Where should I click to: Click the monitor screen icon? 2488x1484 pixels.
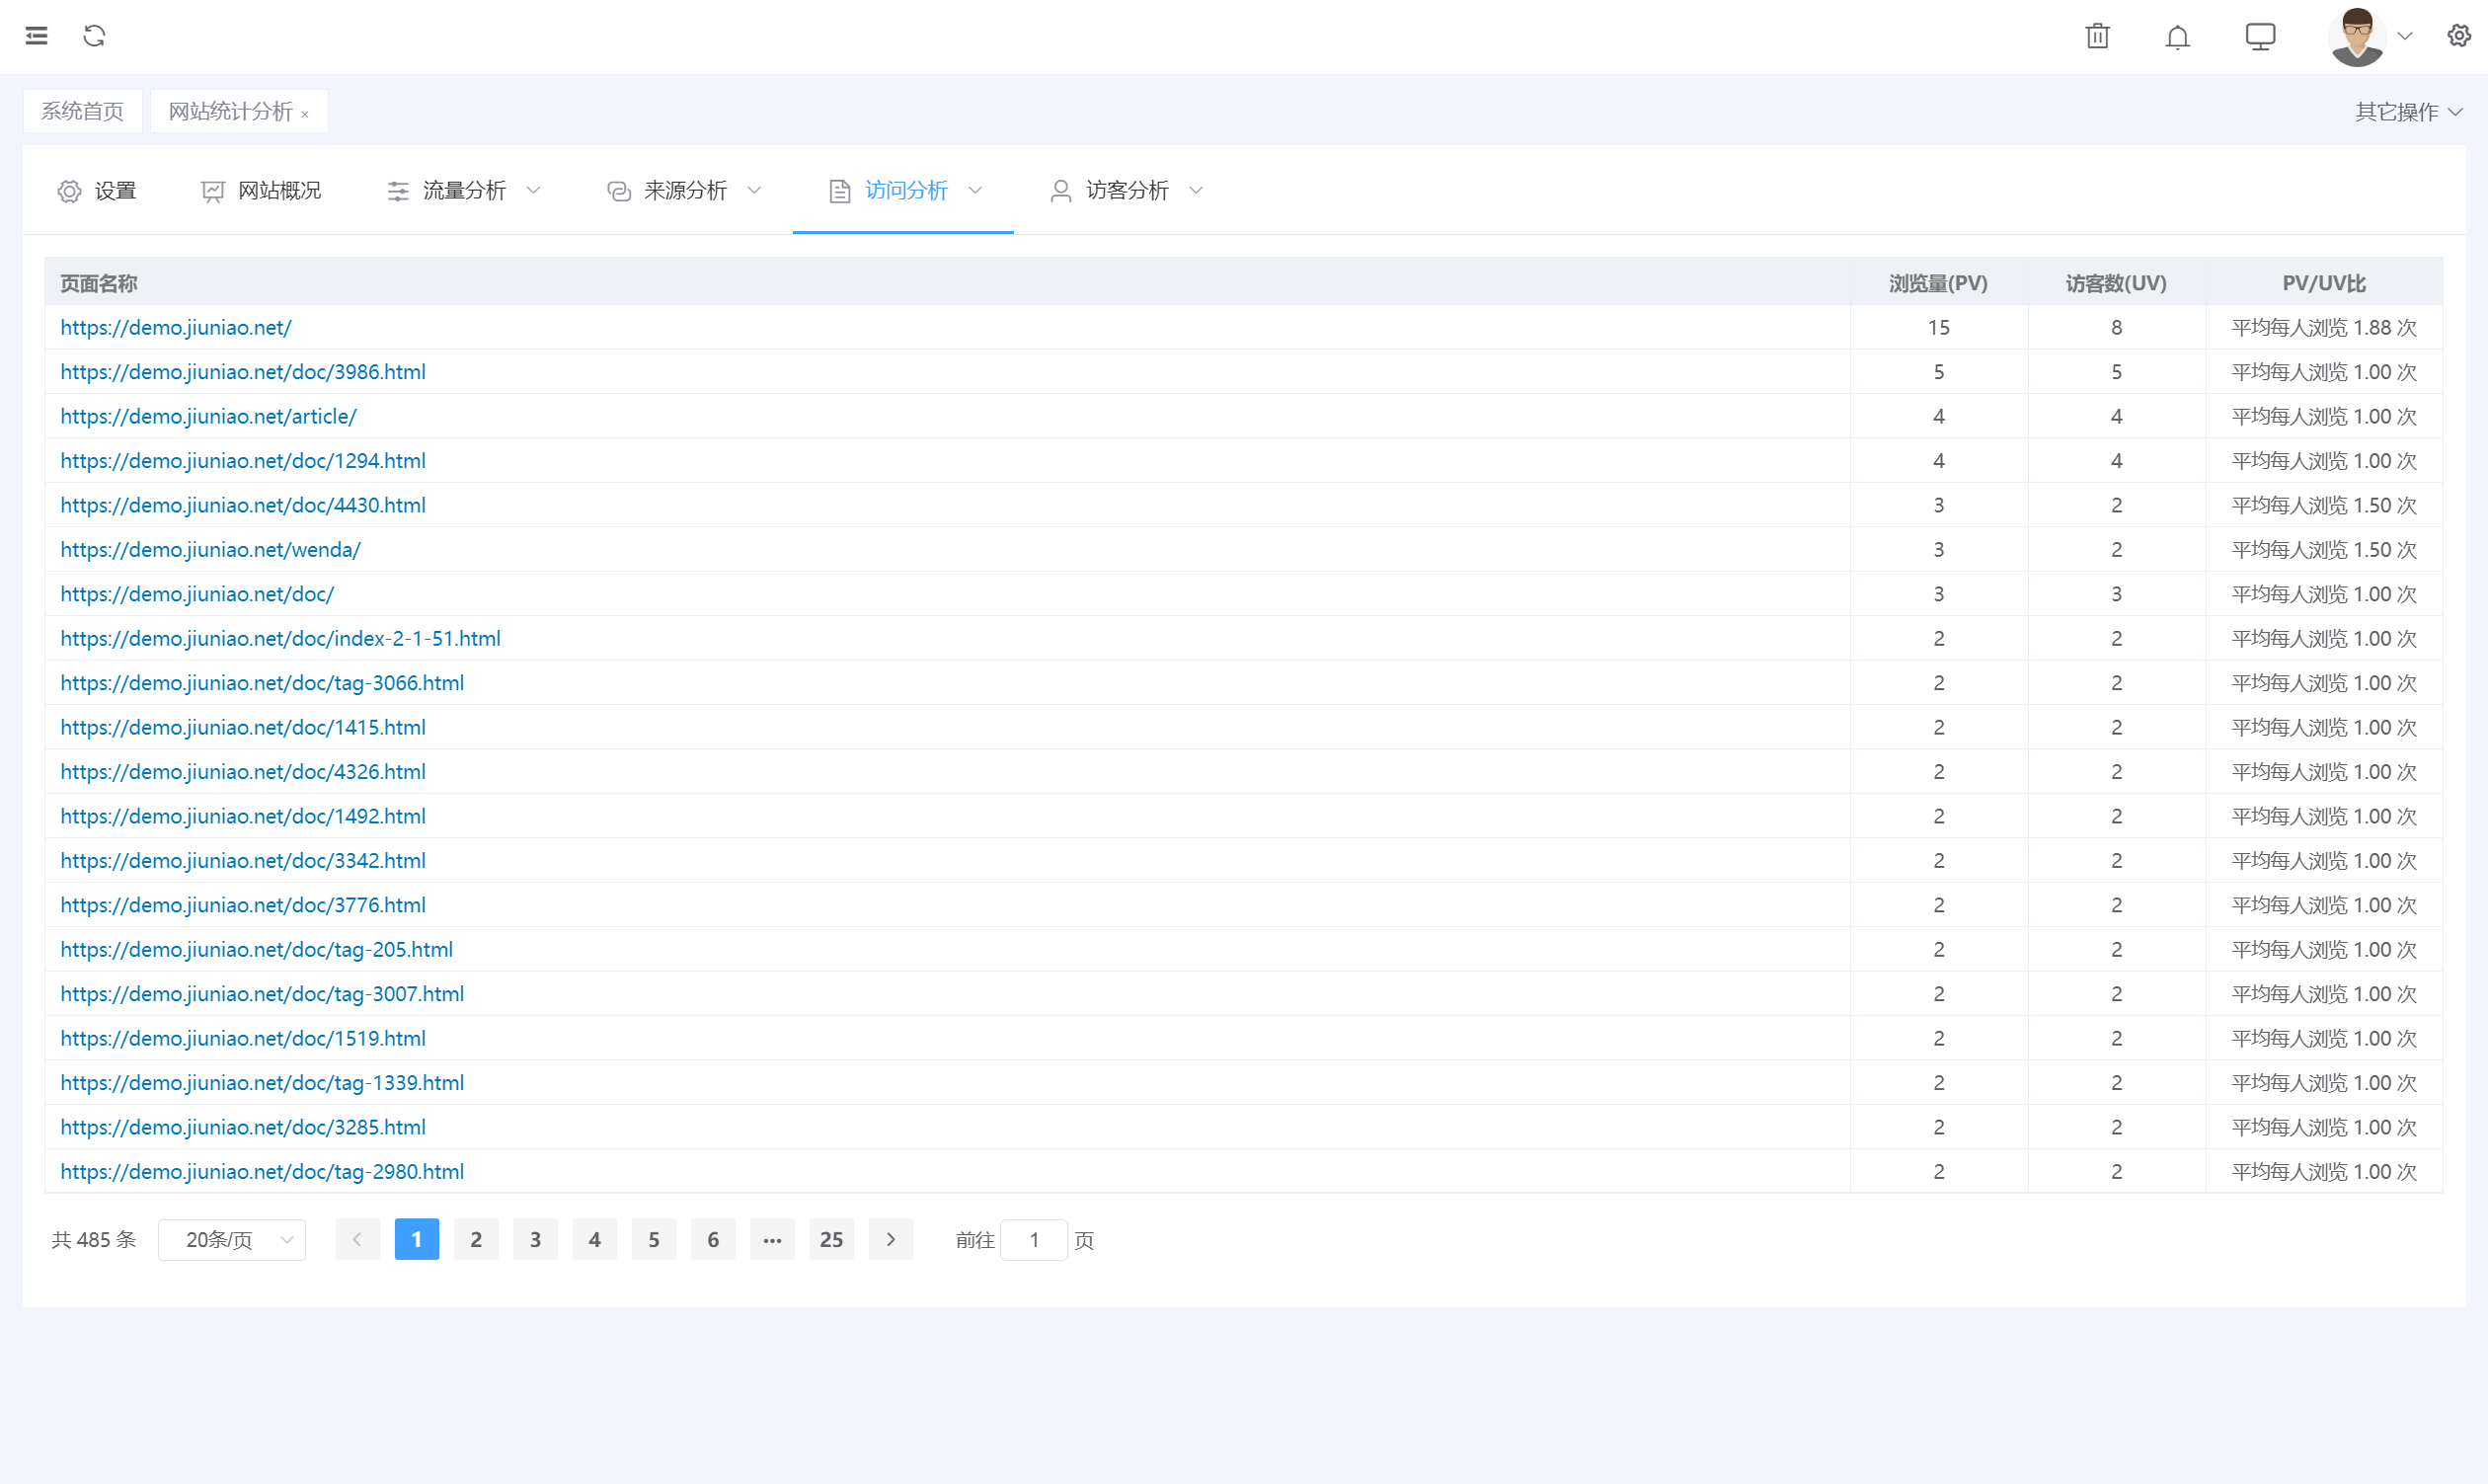tap(2260, 36)
